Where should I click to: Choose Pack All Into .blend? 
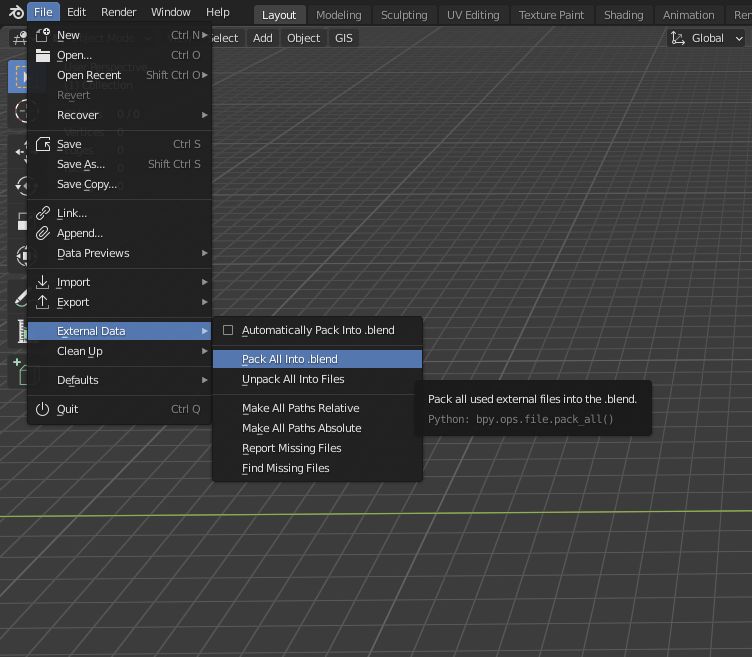coord(317,359)
